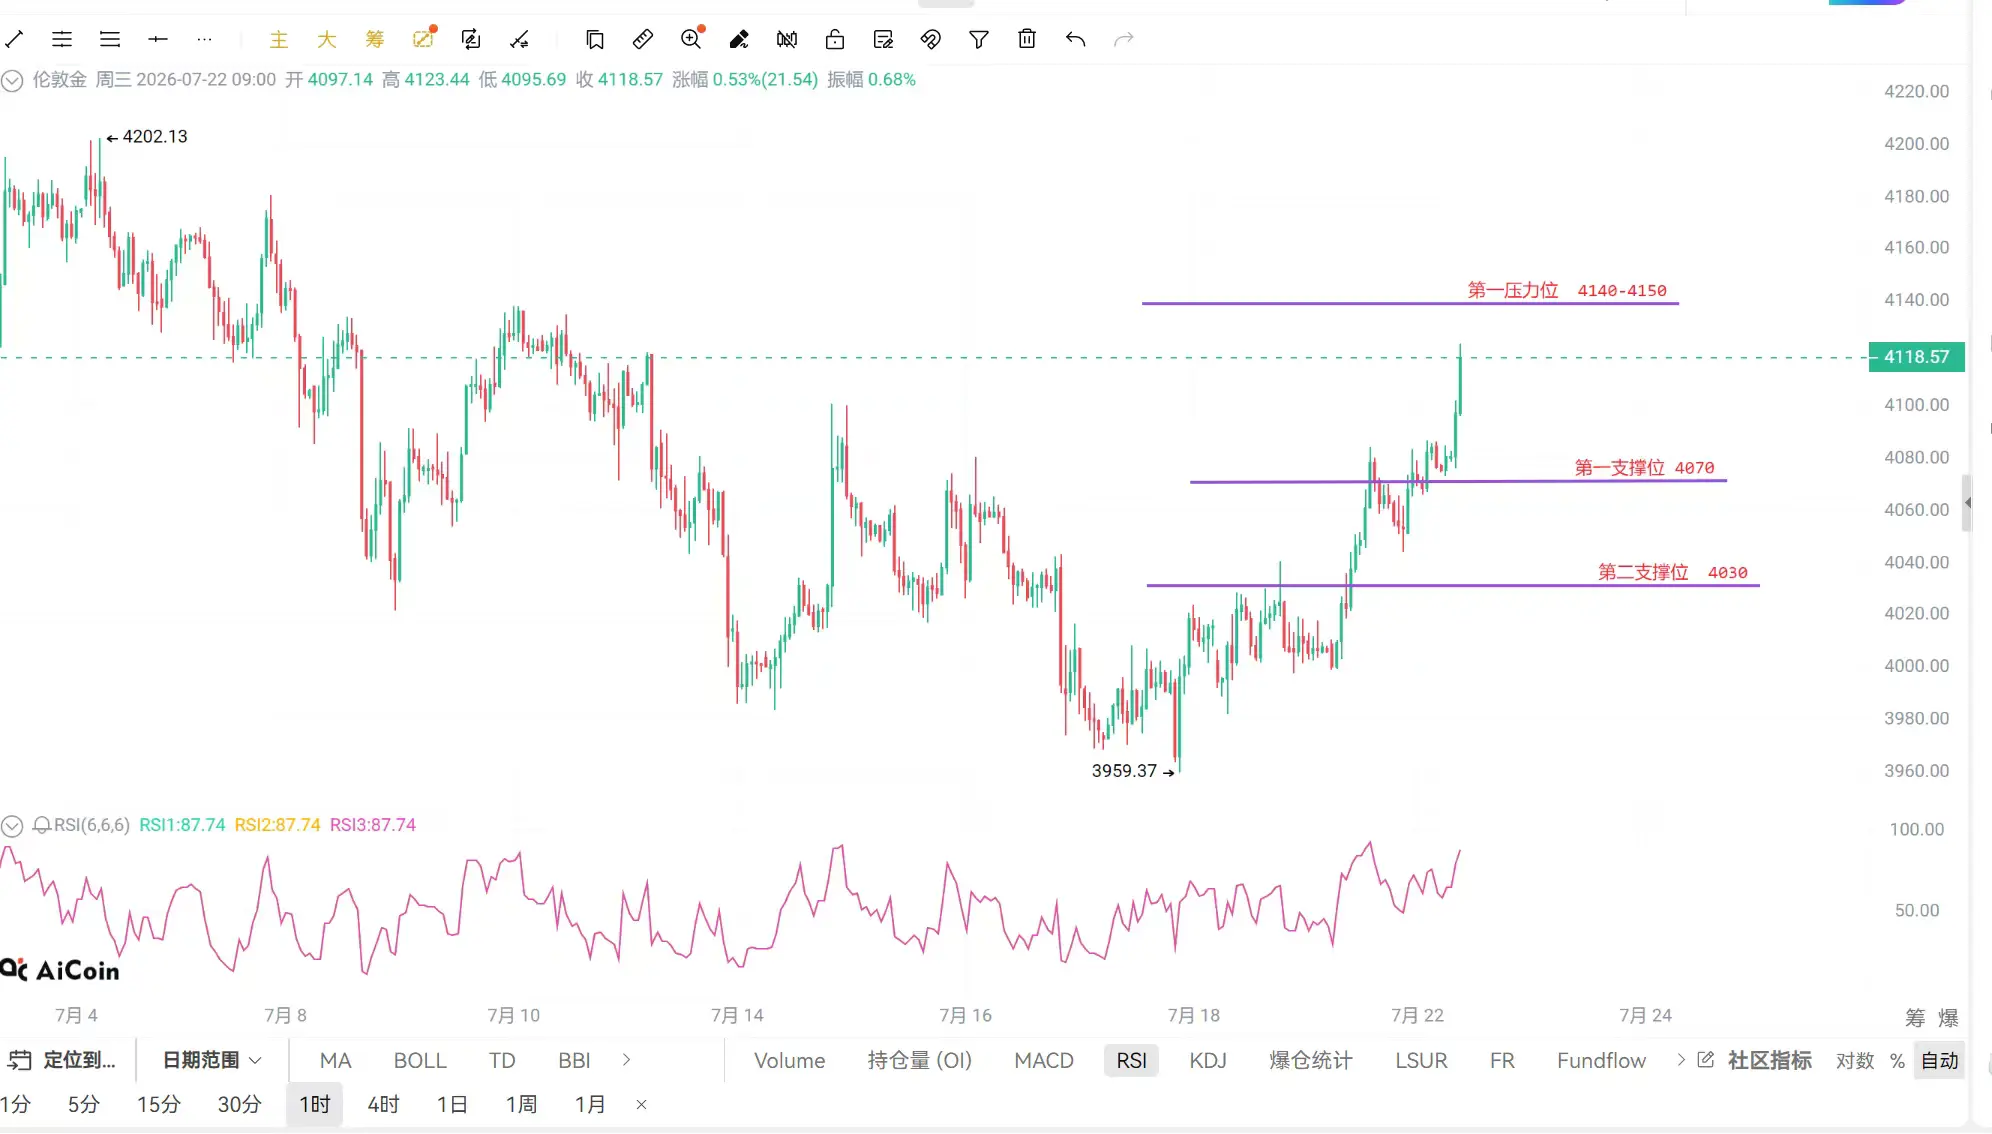Switch sub-chart to KDJ indicator

1208,1060
